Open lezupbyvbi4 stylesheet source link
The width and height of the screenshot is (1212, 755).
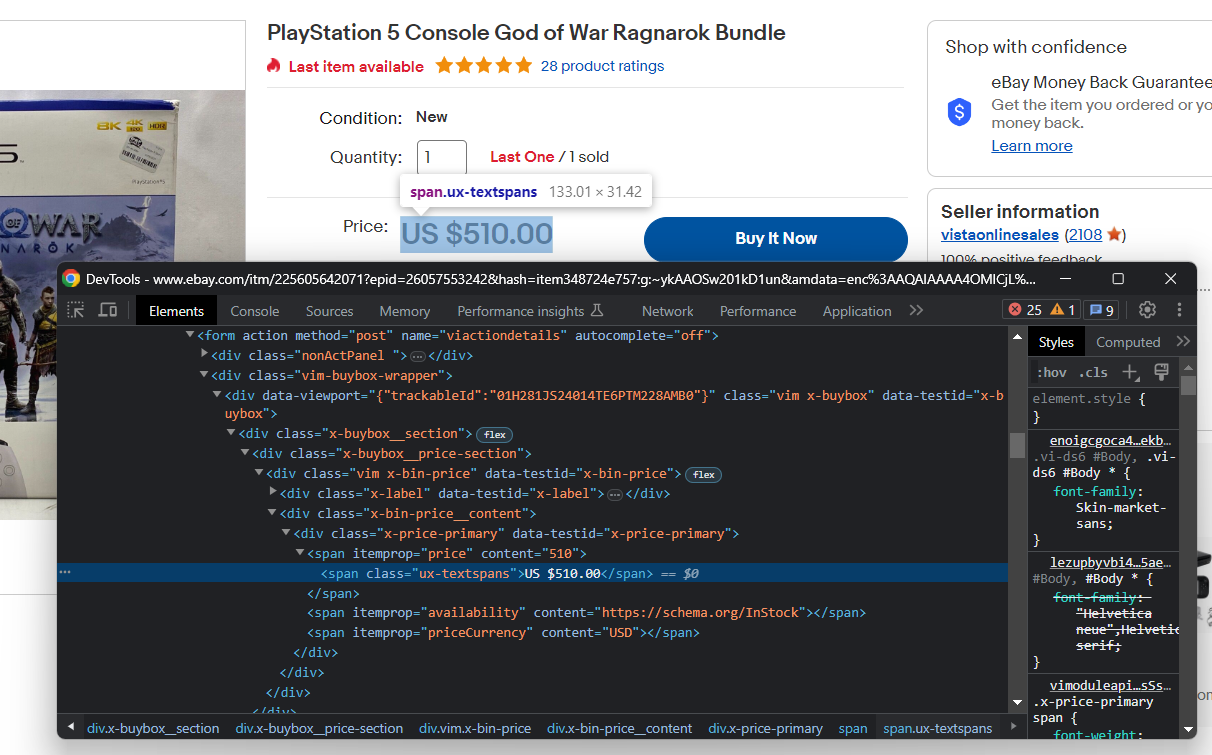(x=1110, y=562)
